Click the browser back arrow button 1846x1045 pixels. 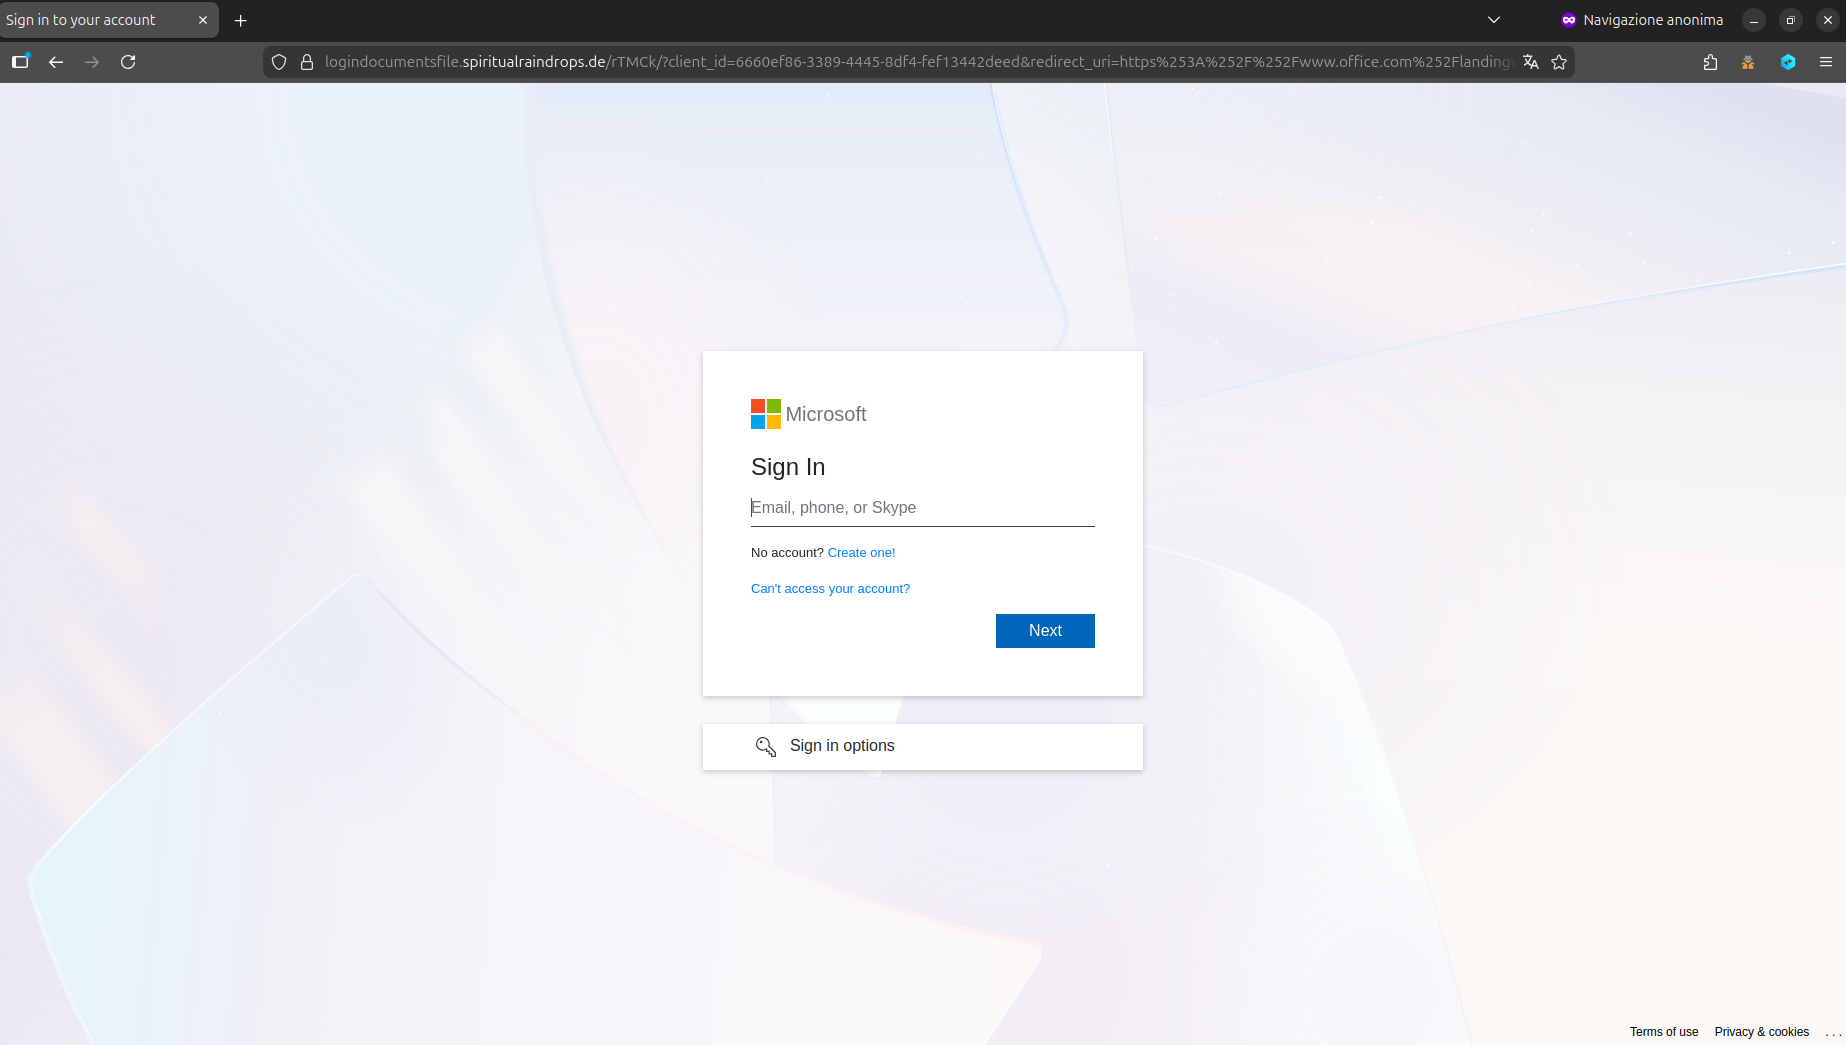click(56, 62)
